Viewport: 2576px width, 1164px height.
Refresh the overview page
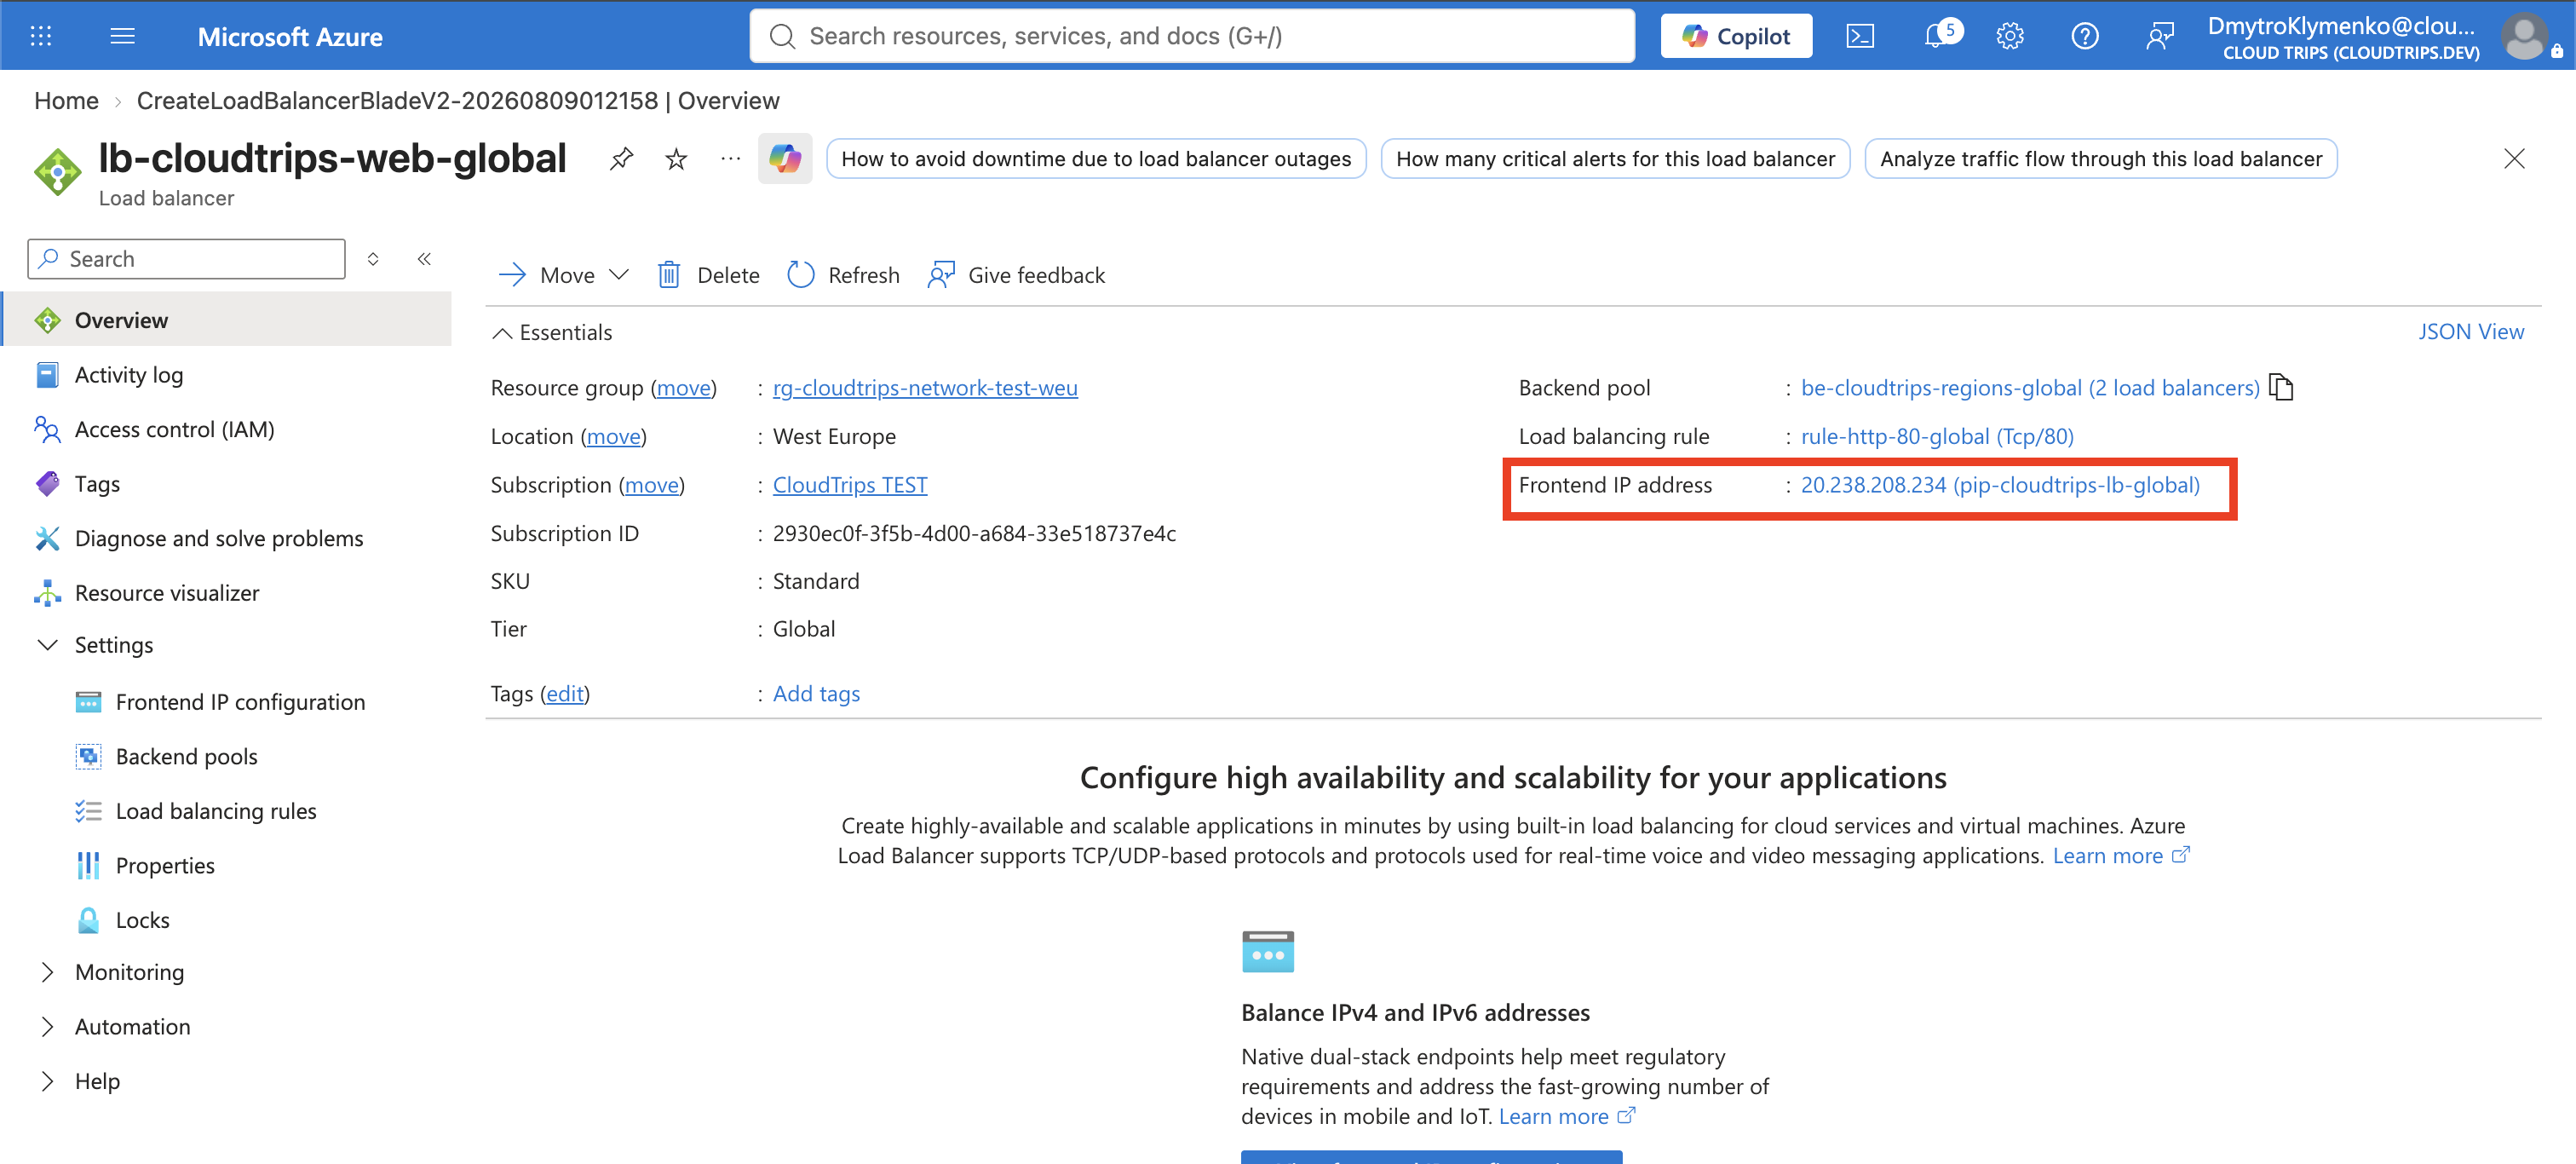coord(843,275)
